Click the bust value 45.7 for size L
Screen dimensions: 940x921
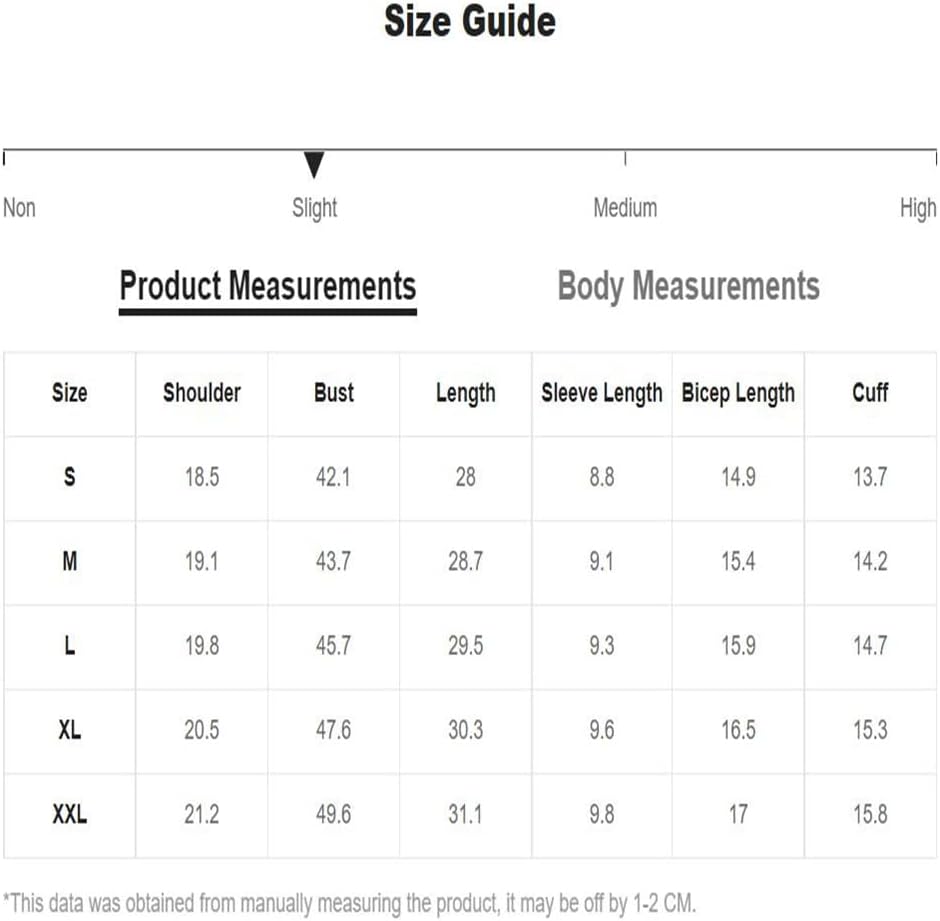pos(333,646)
